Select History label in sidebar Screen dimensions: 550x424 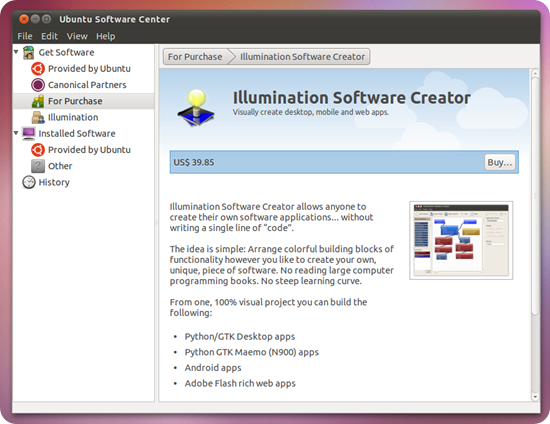[x=54, y=182]
